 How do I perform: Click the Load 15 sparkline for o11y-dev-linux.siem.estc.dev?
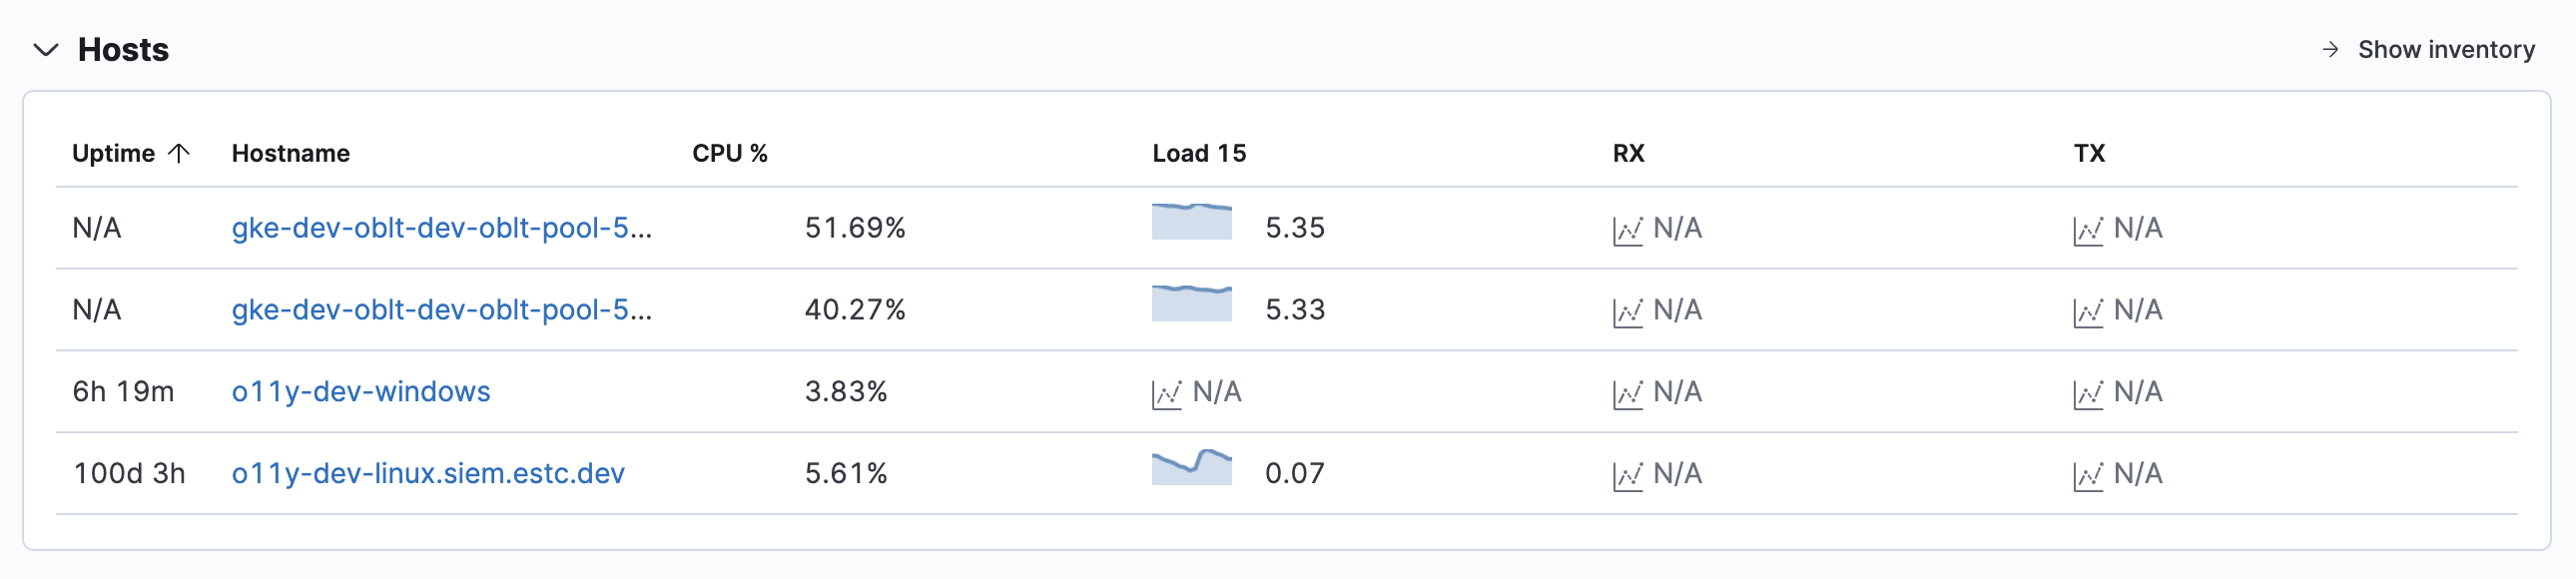[1192, 468]
